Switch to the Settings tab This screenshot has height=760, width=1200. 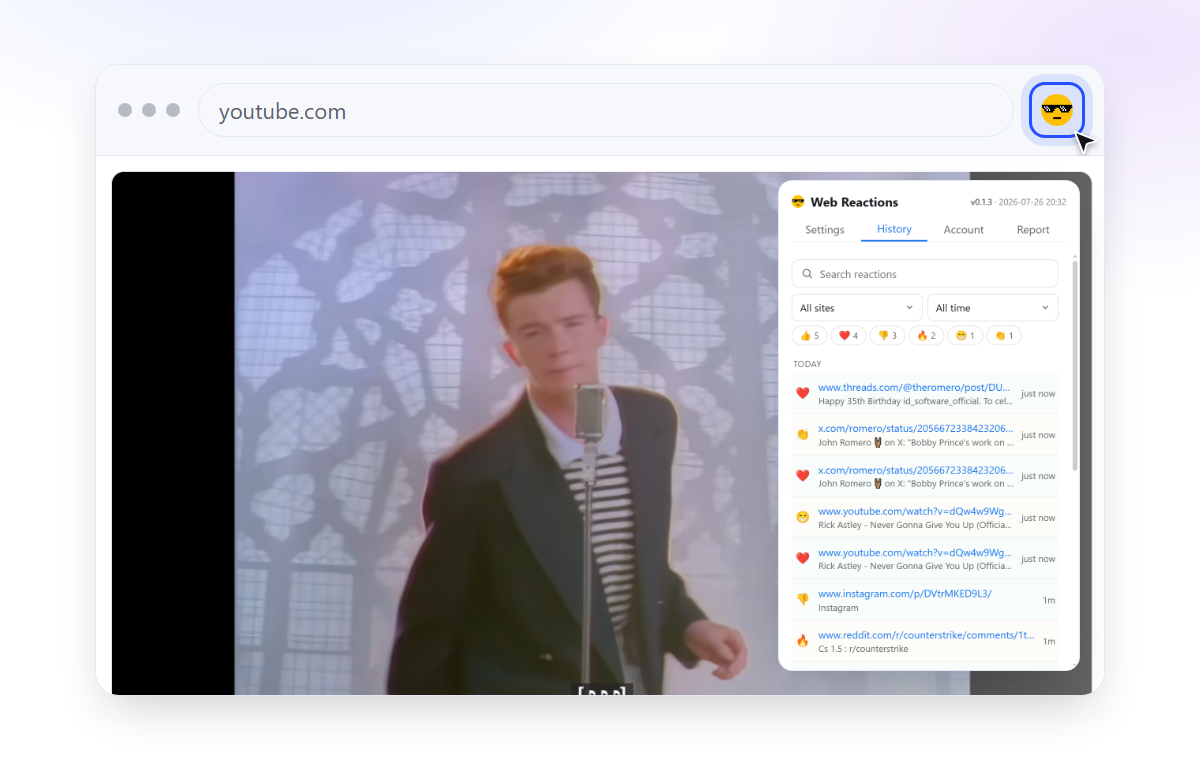(825, 230)
